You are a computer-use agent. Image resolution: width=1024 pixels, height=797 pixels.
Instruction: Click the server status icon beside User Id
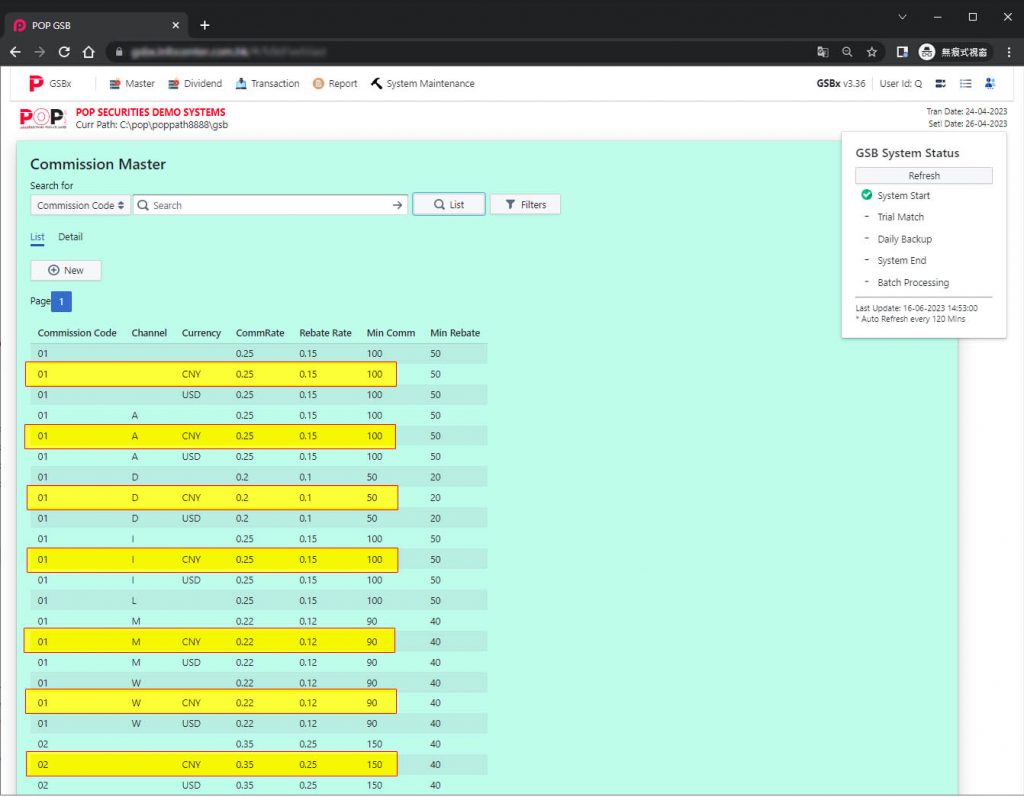[940, 84]
